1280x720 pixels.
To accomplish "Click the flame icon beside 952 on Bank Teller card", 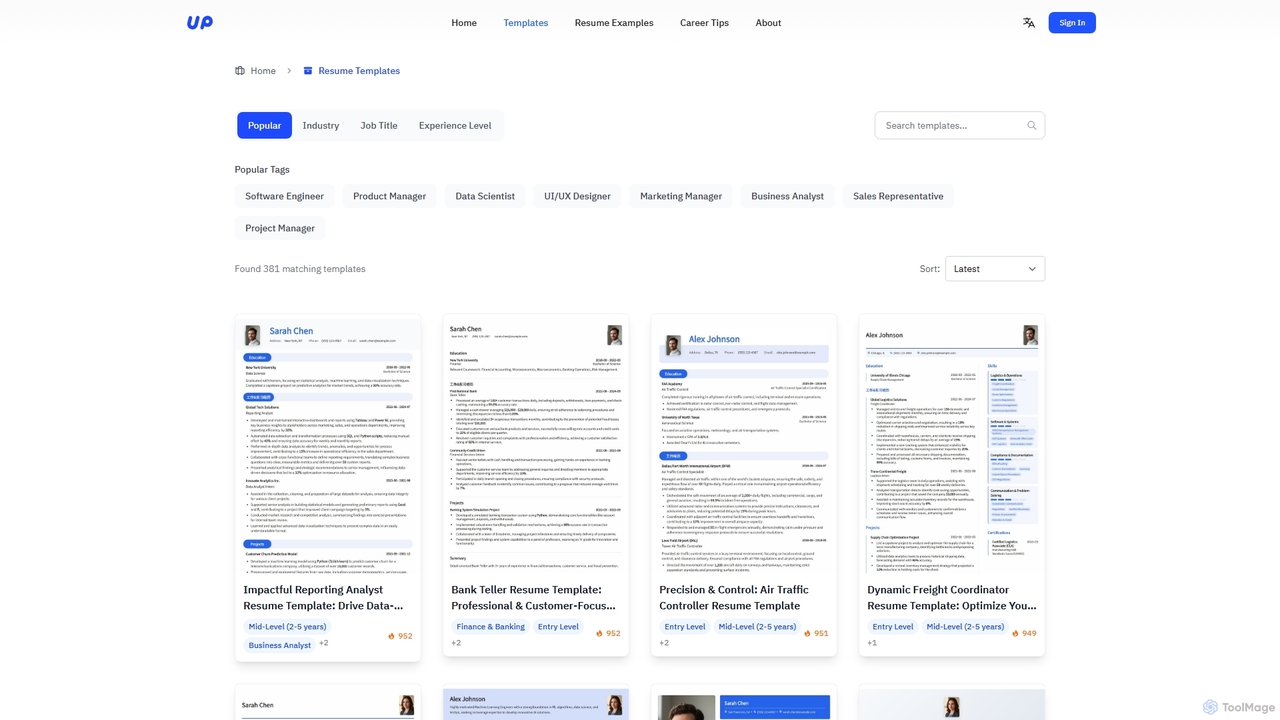I will [x=600, y=633].
